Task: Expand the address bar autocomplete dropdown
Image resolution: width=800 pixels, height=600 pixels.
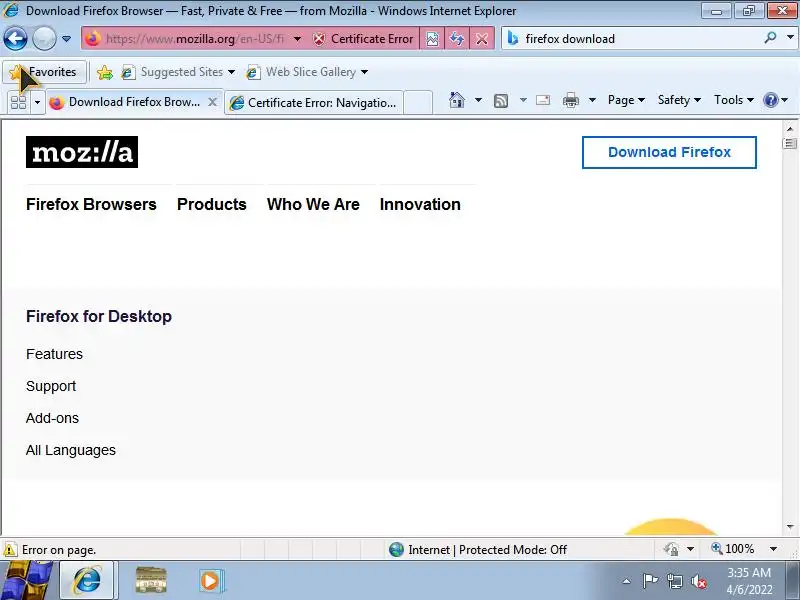Action: pyautogui.click(x=297, y=39)
